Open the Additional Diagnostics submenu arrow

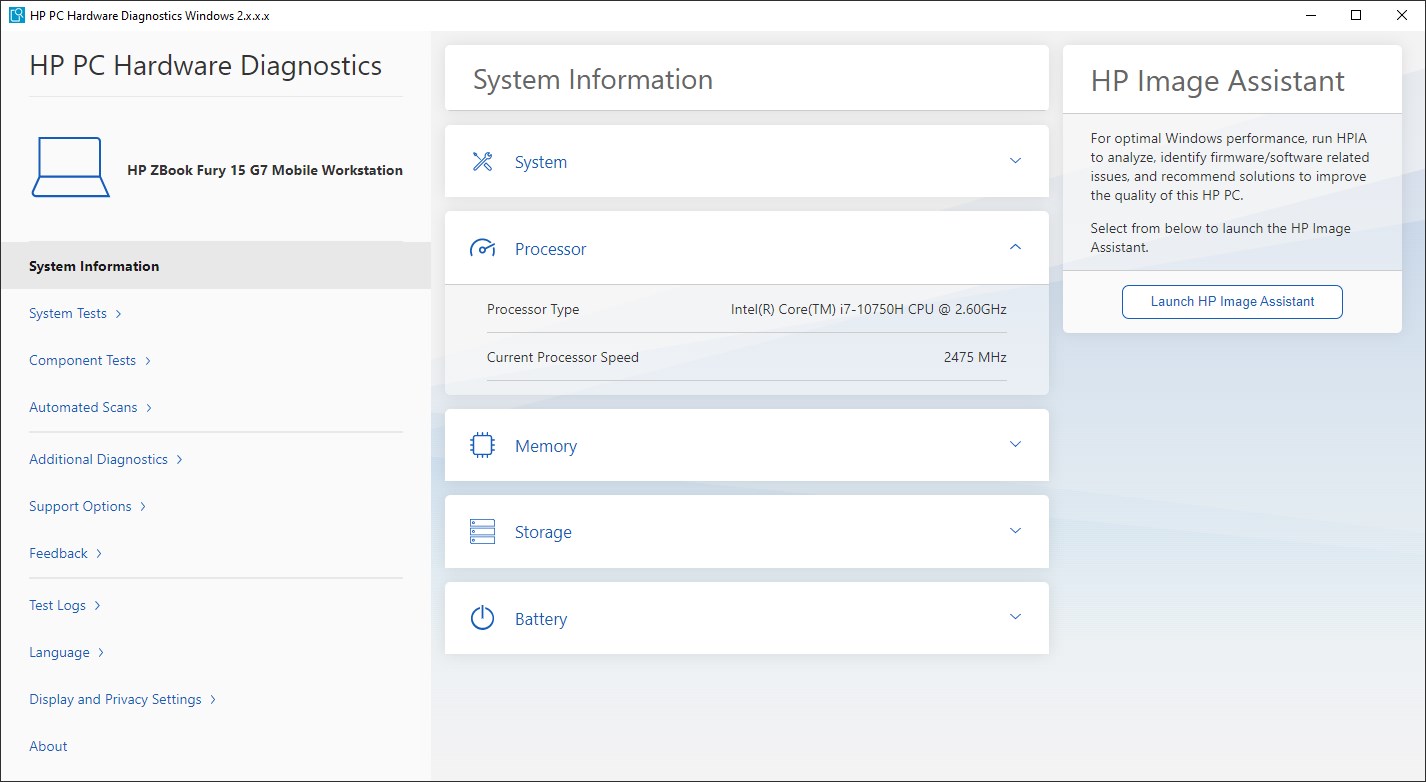click(181, 459)
